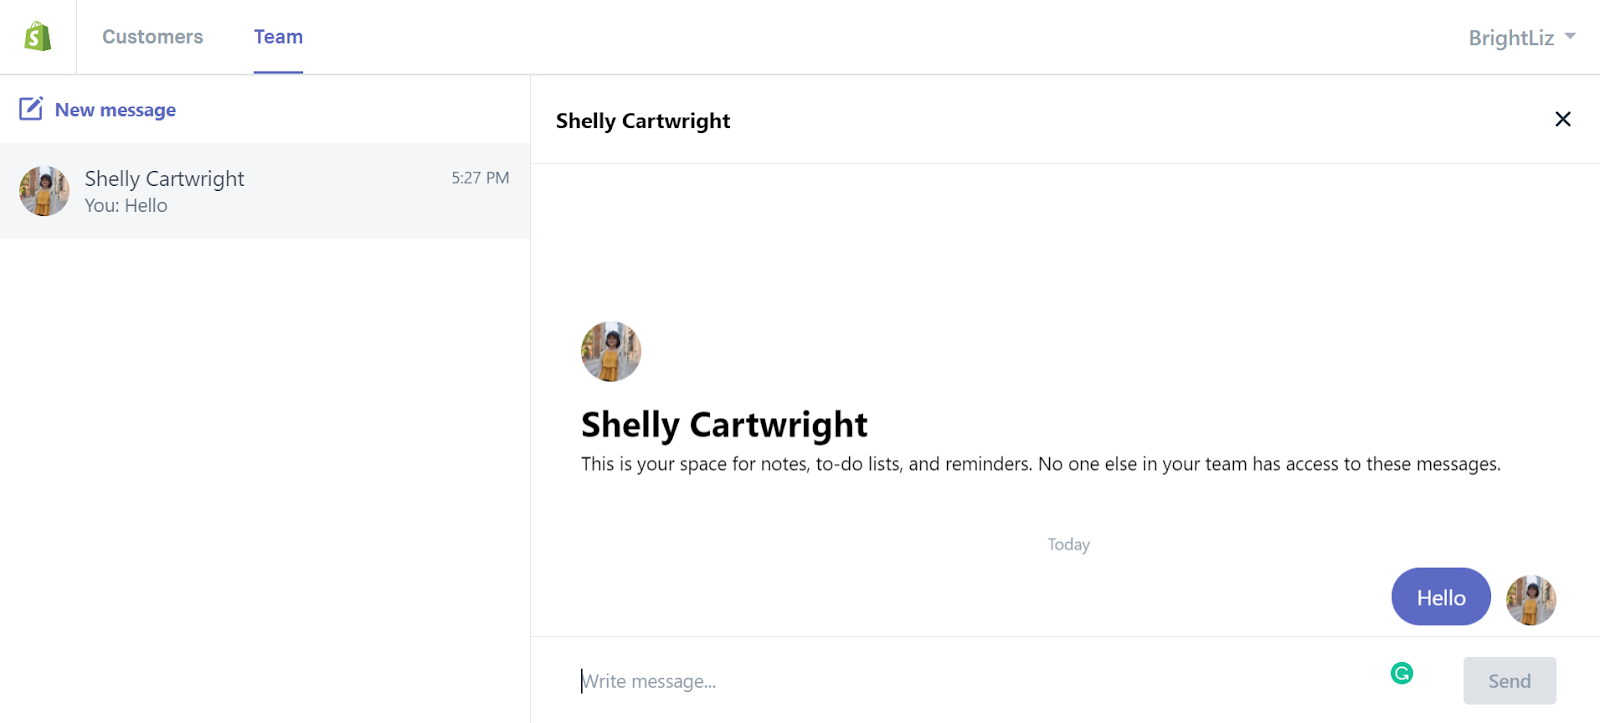Open the BrightLiz account menu
Image resolution: width=1600 pixels, height=723 pixels.
click(x=1521, y=38)
